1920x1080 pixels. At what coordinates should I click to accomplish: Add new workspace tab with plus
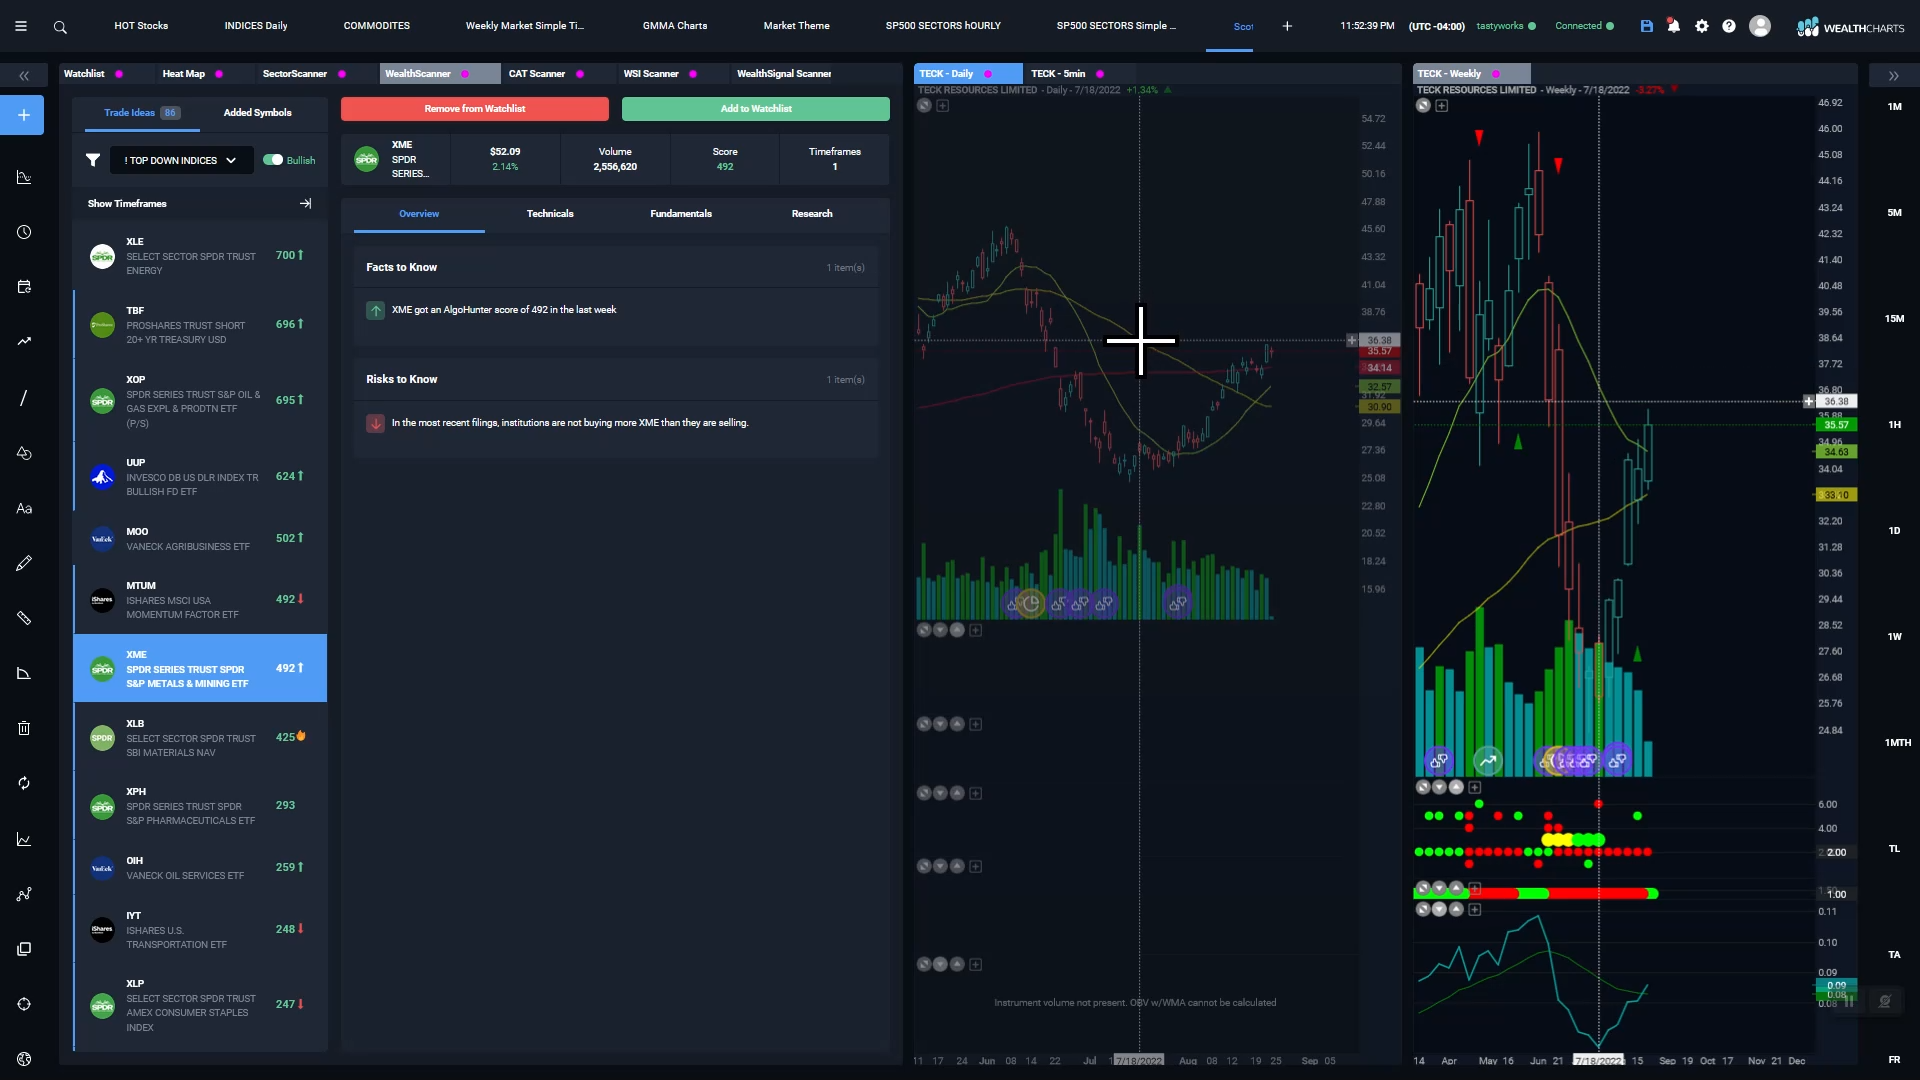1287,26
